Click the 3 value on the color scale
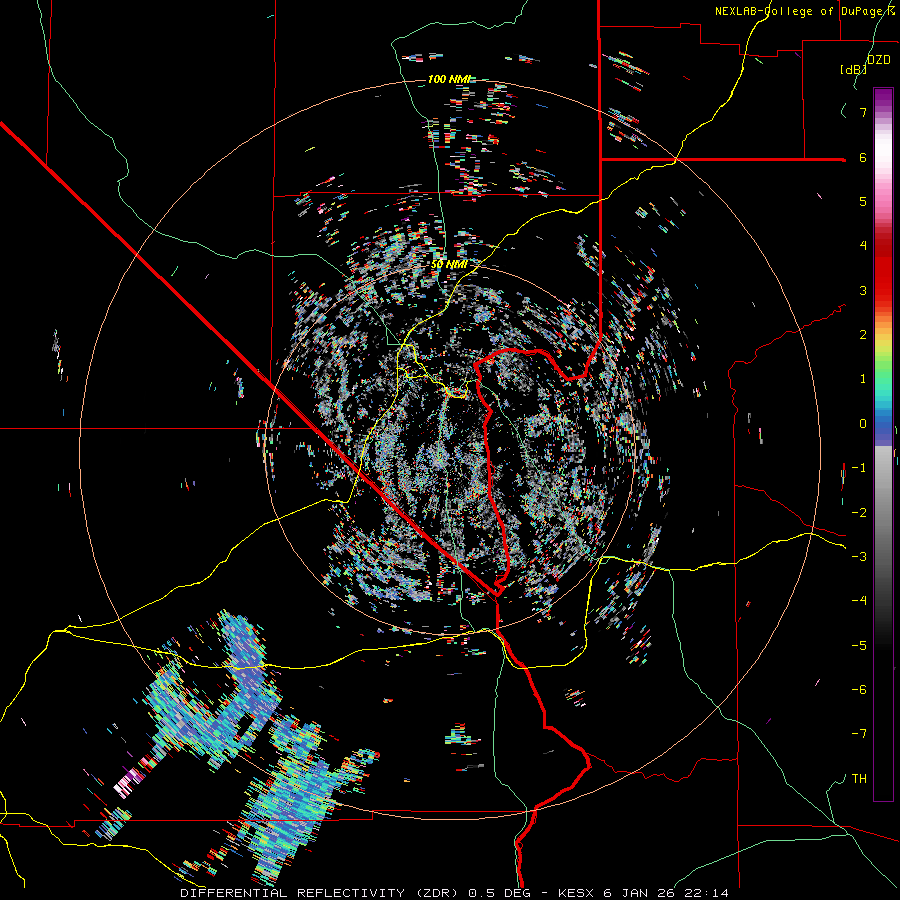The height and width of the screenshot is (900, 900). (863, 290)
